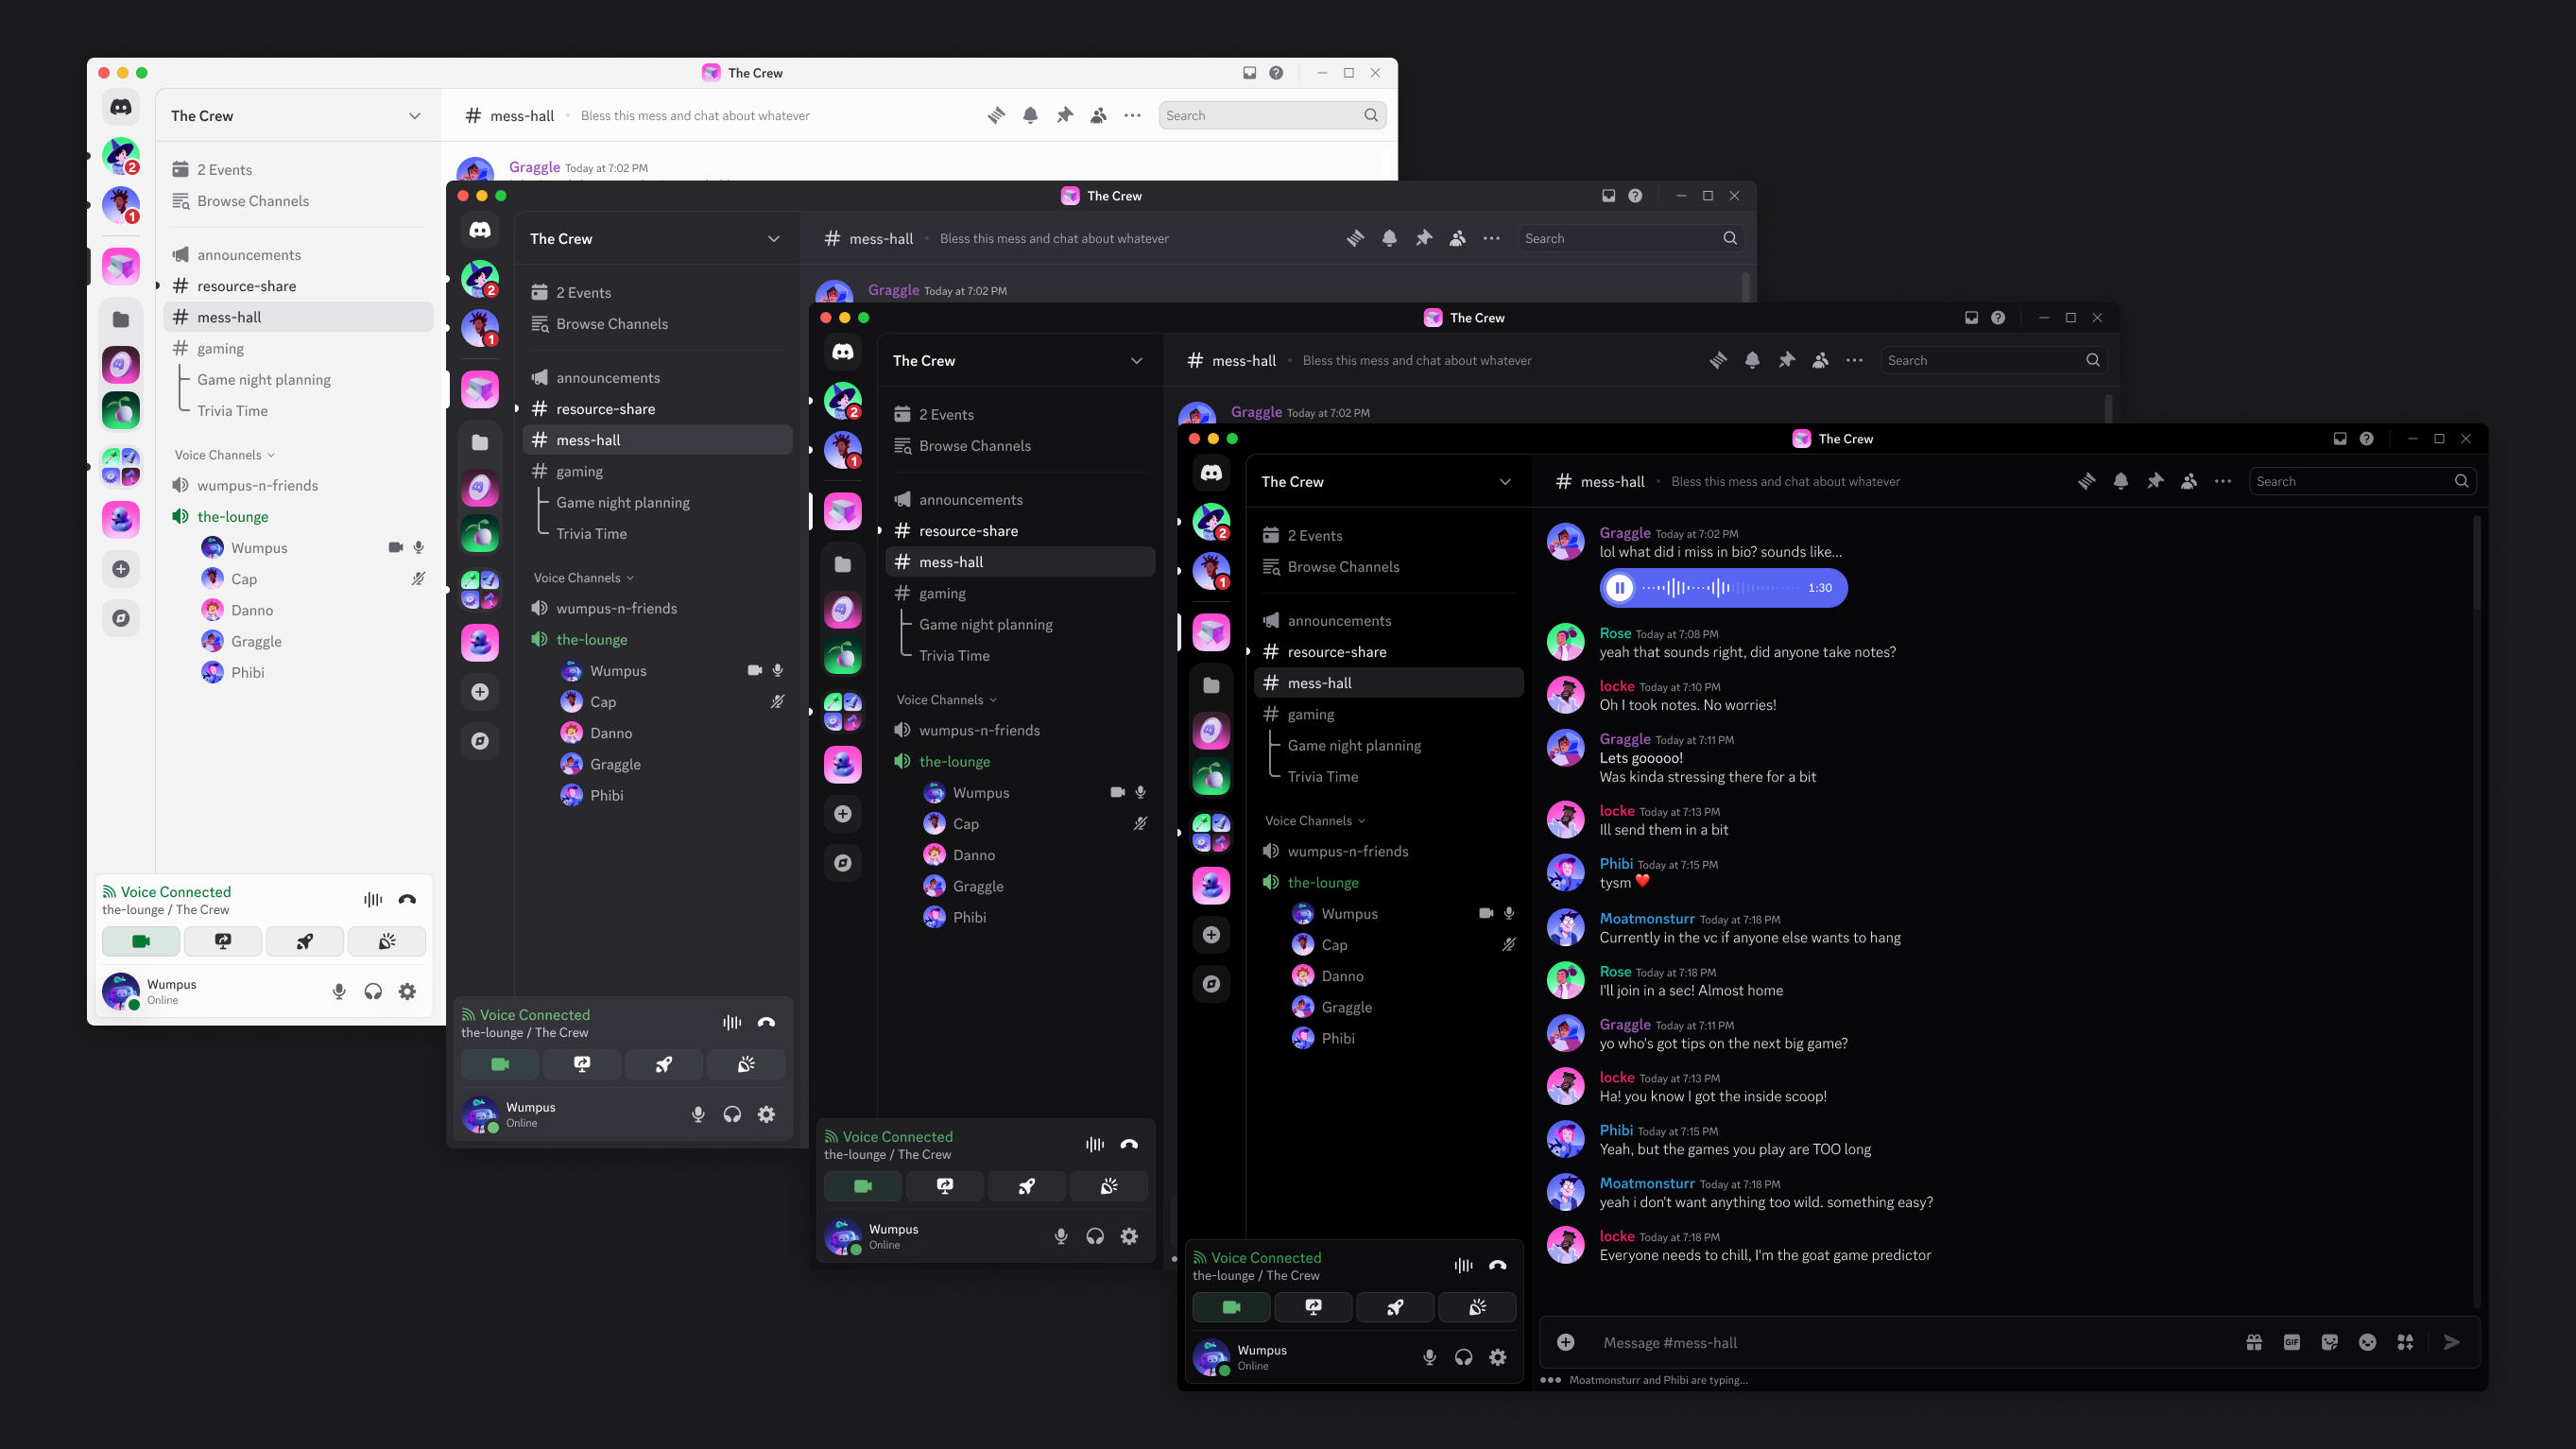Pause Graggle's voice message playback

(x=1619, y=588)
